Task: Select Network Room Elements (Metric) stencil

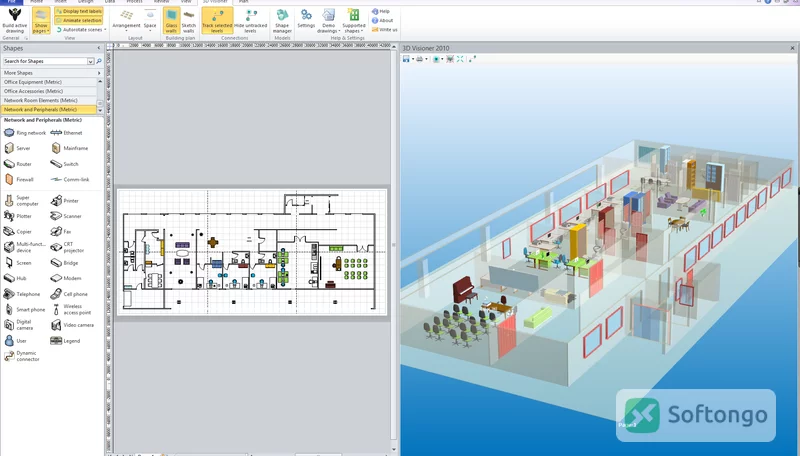Action: (x=49, y=100)
